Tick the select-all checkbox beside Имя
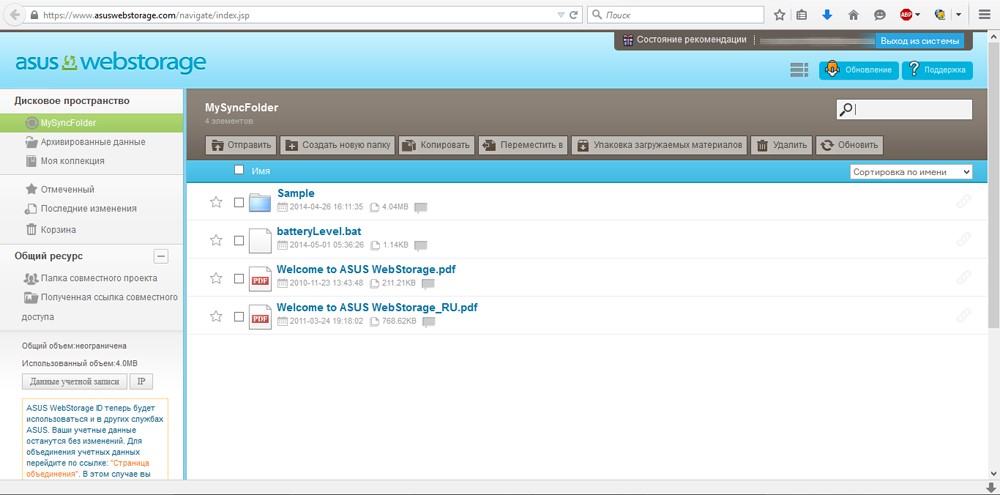The image size is (1000, 495). (239, 170)
